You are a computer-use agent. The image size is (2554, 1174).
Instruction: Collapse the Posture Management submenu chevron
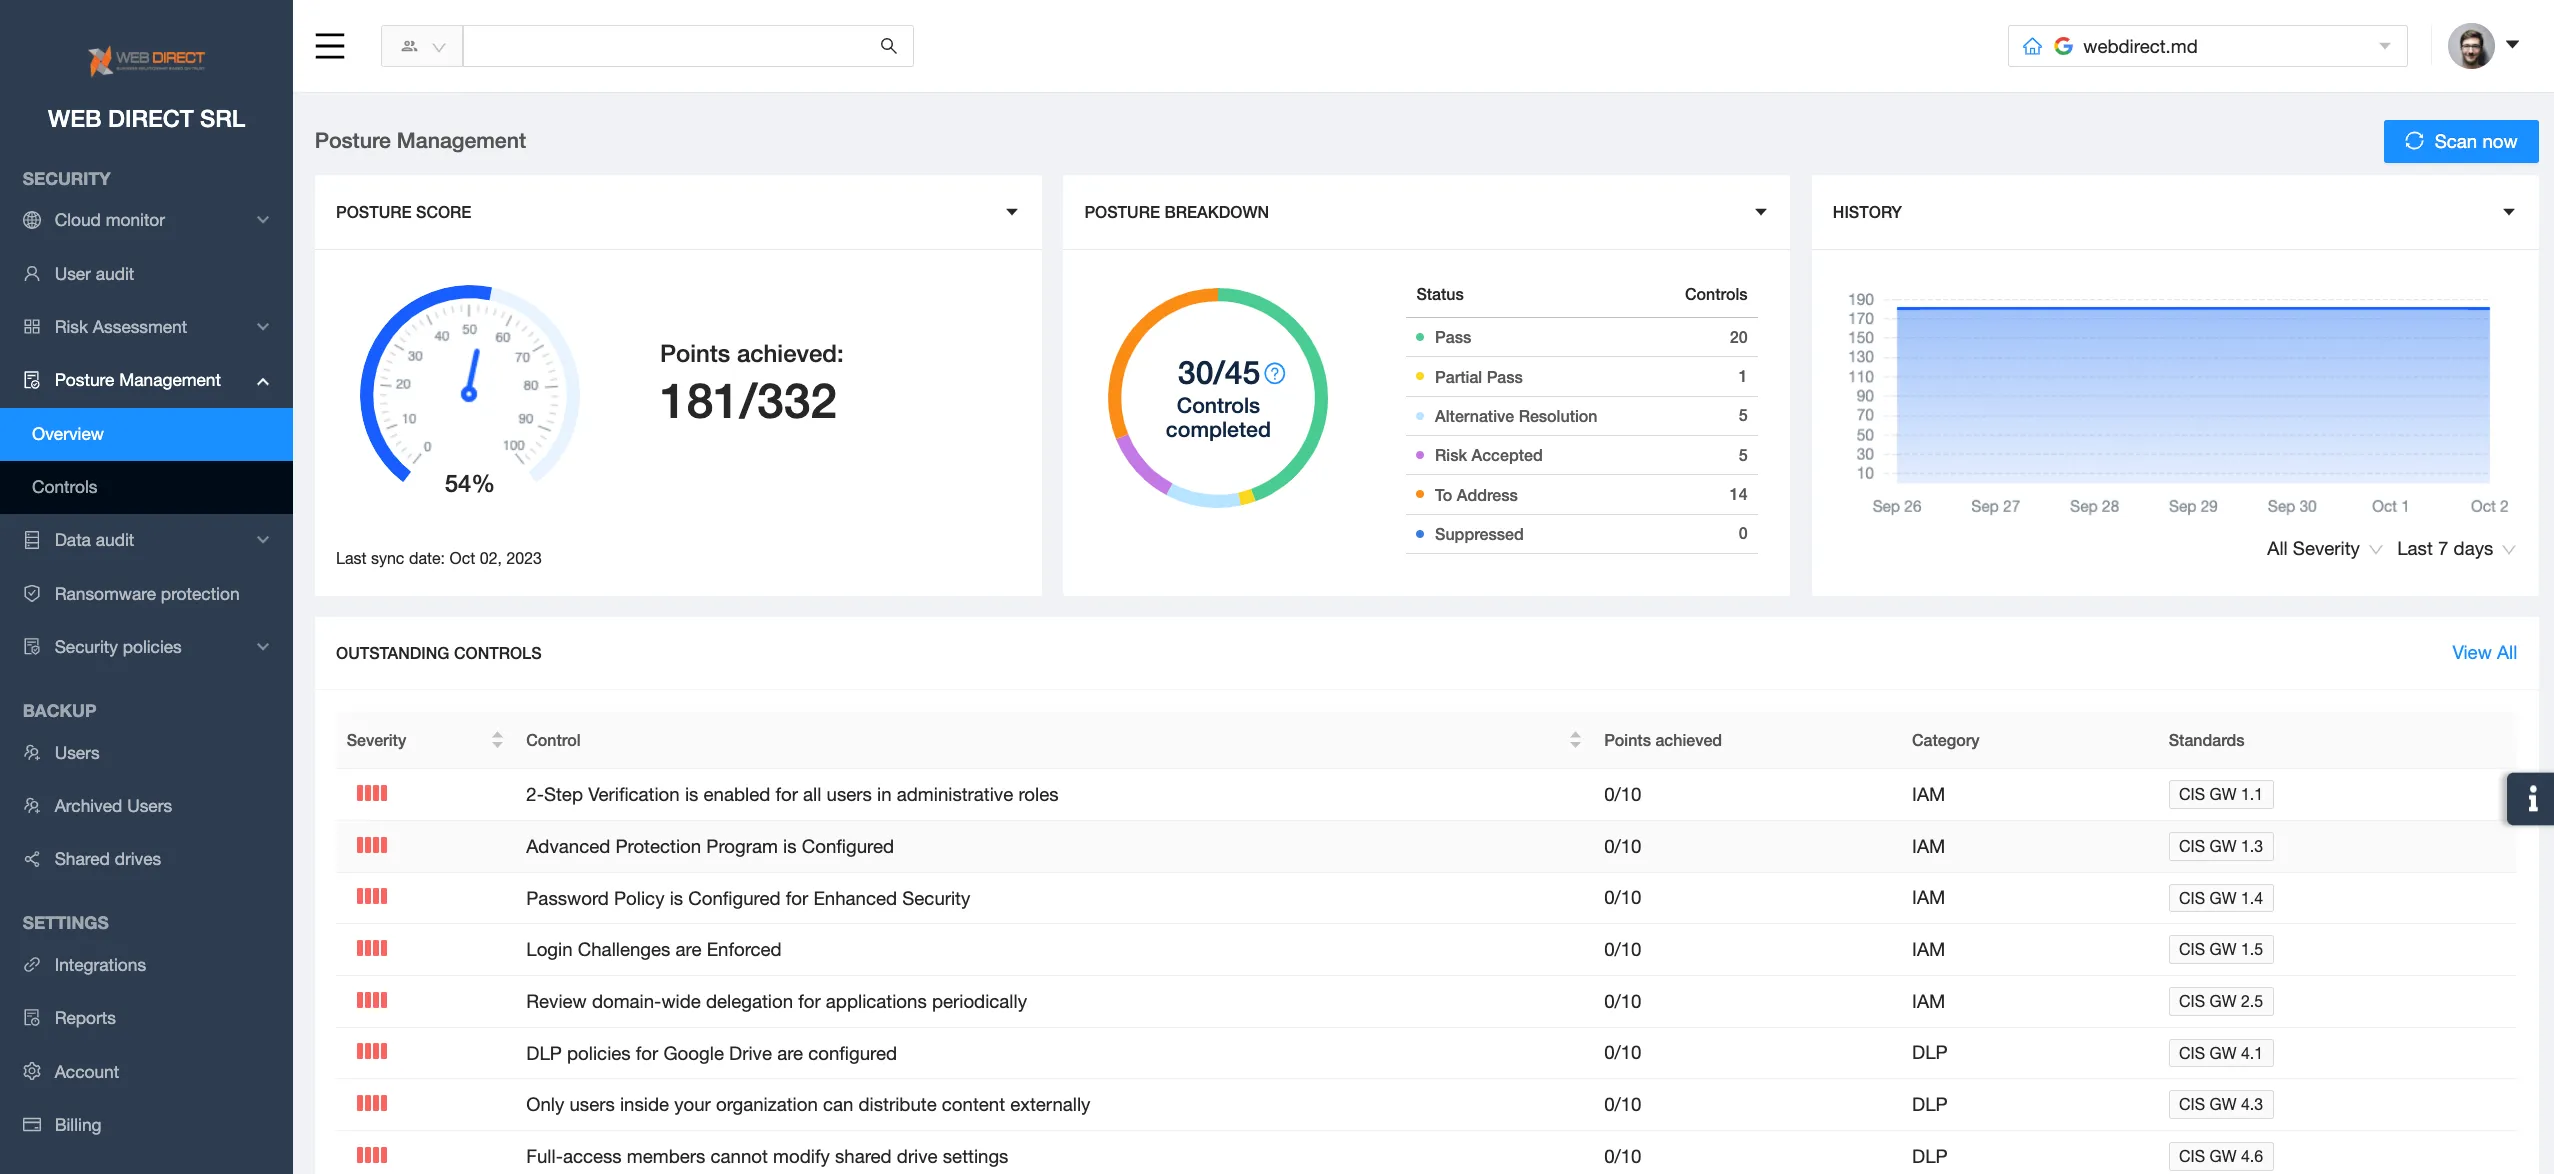(263, 381)
